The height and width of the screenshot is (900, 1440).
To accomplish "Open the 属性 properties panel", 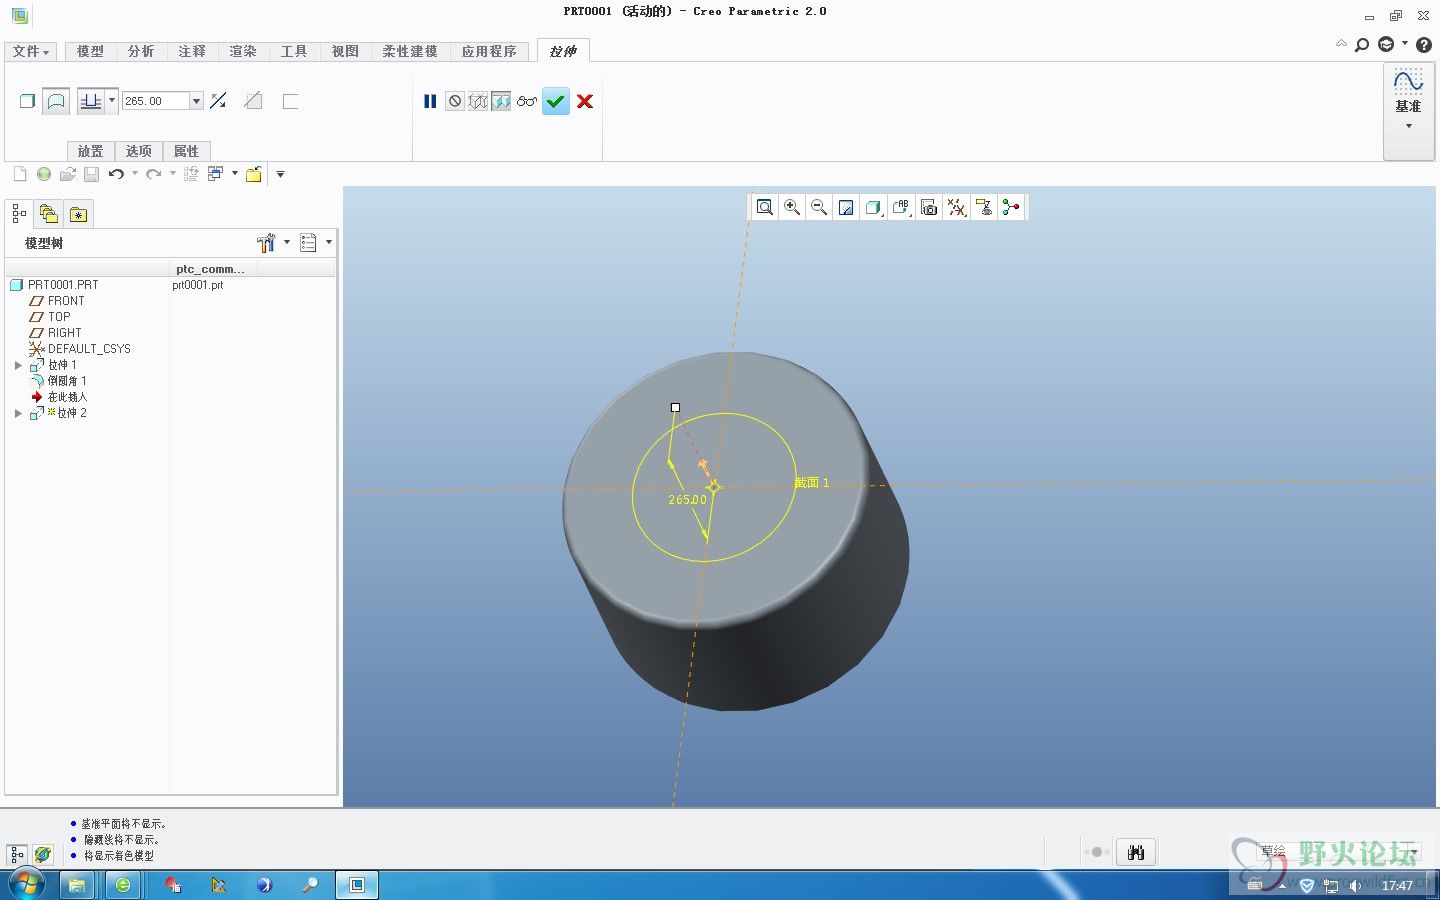I will click(186, 151).
